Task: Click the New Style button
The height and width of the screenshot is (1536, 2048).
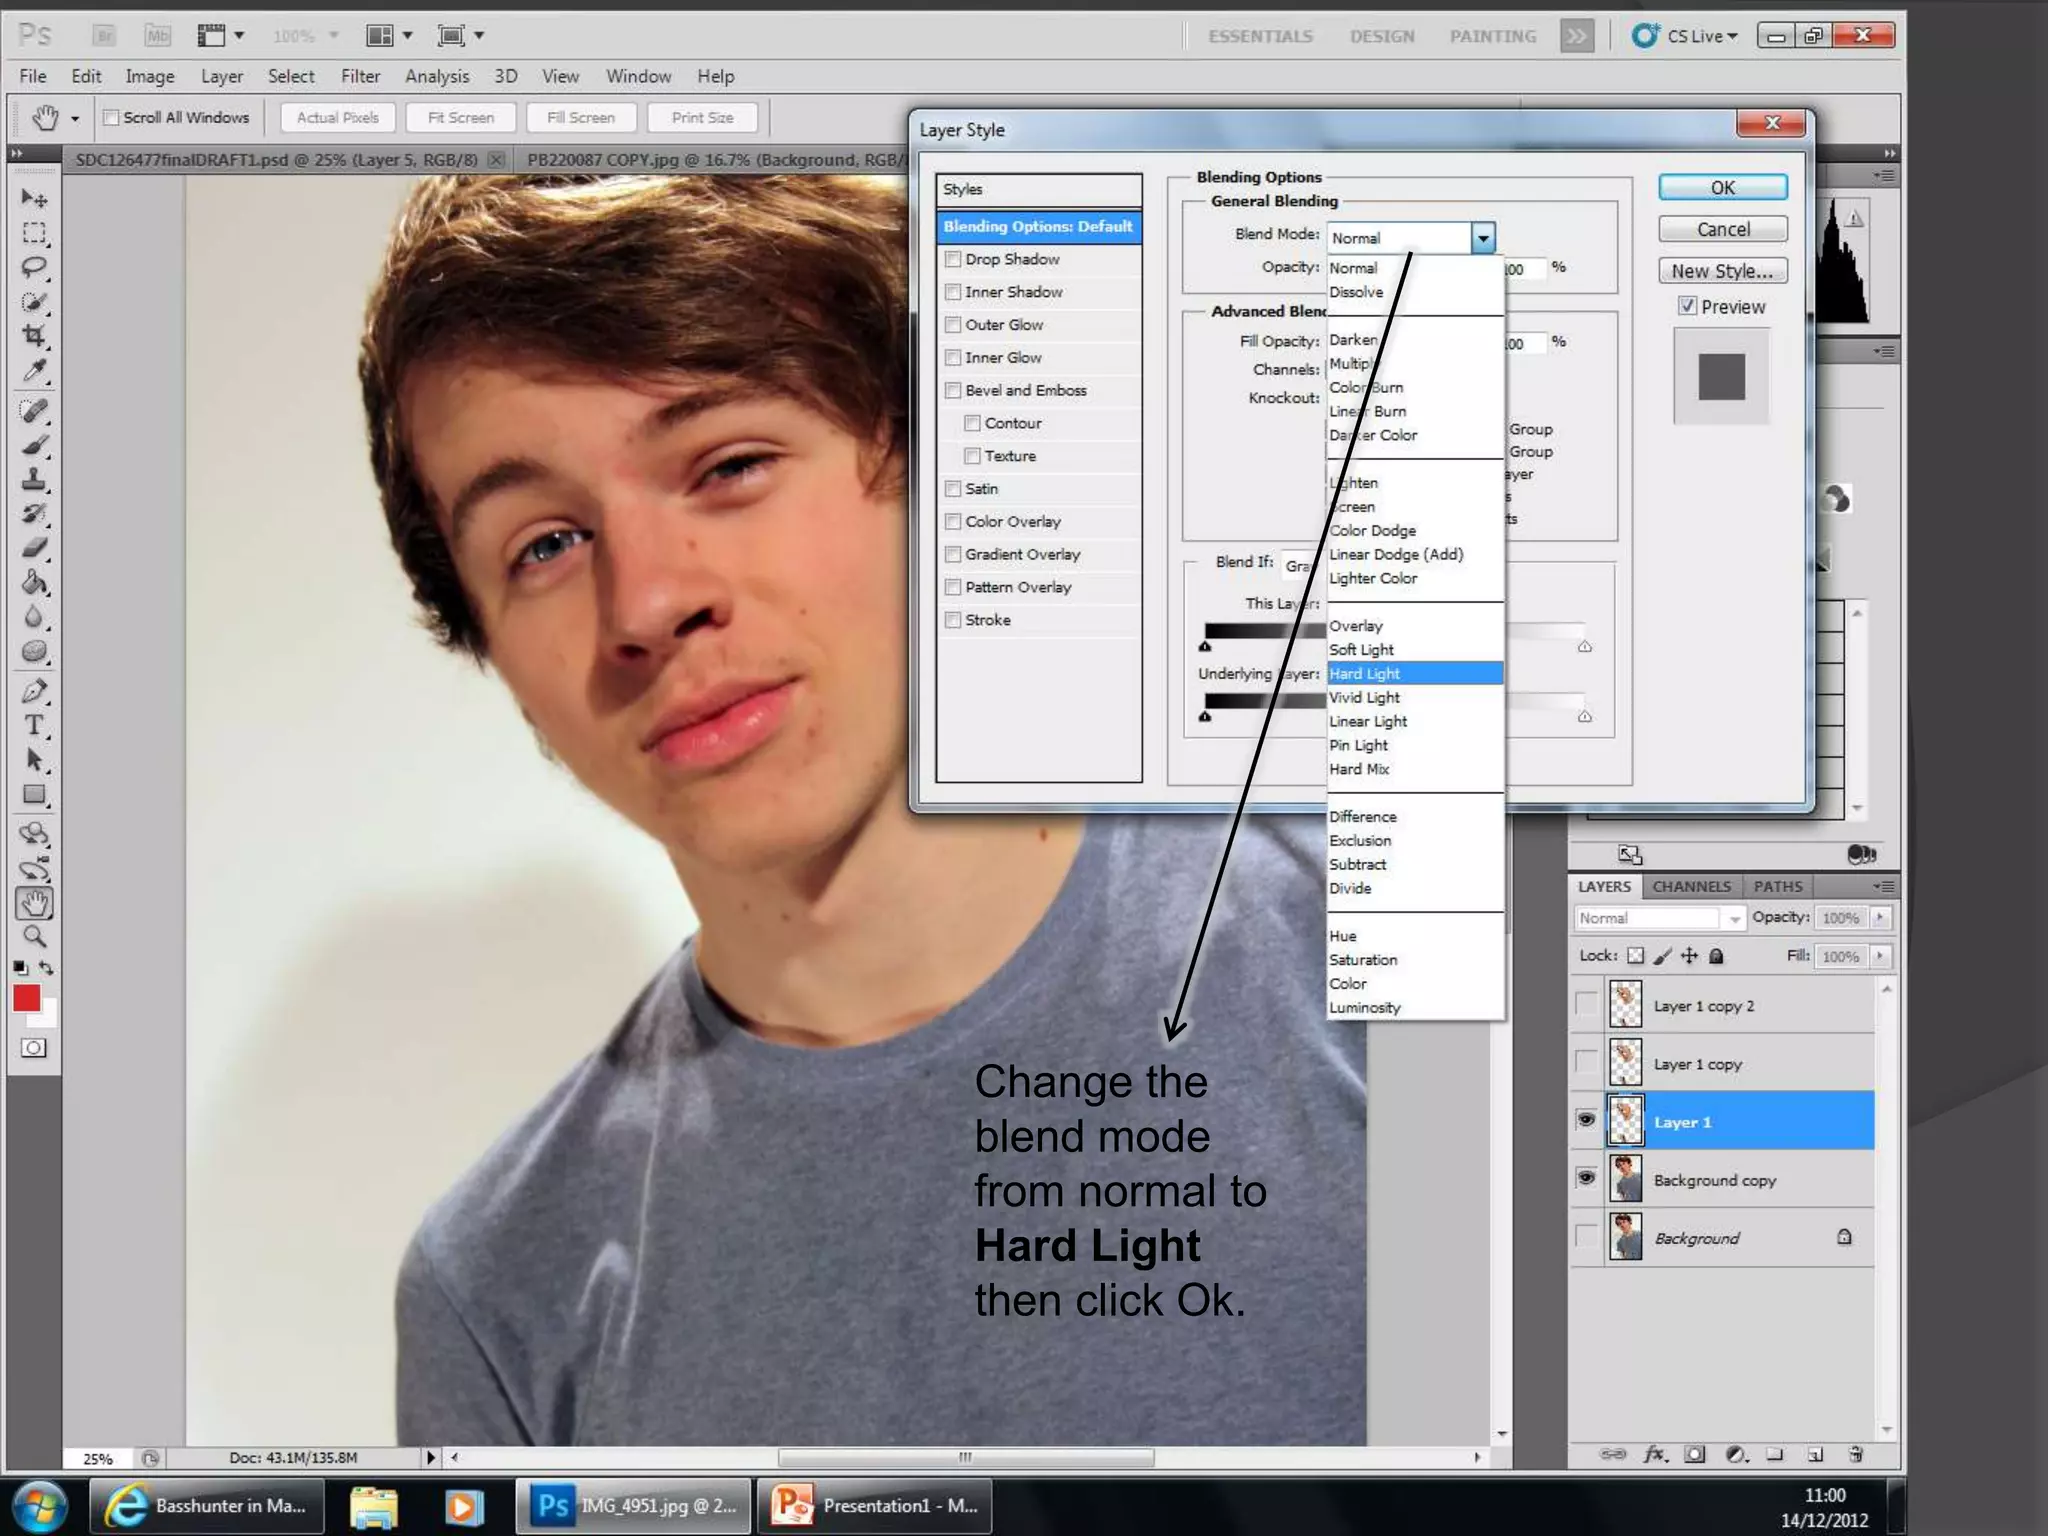Action: coord(1722,271)
